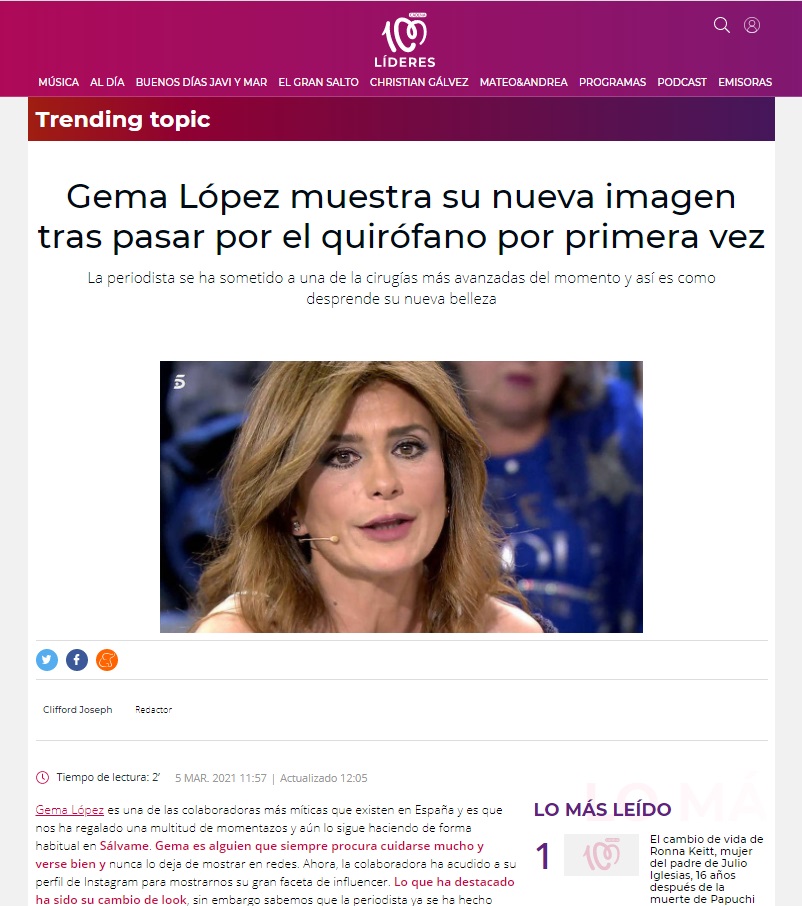The height and width of the screenshot is (906, 802).
Task: Expand the Programas menu
Action: coord(612,82)
